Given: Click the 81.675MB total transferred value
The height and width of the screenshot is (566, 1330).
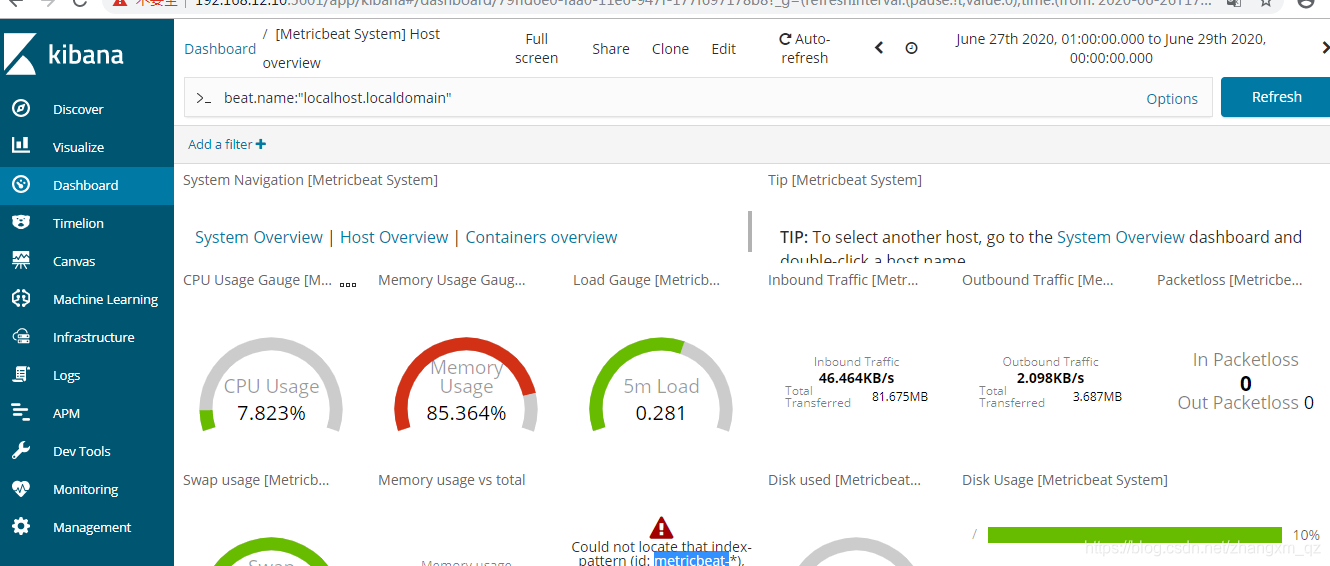Looking at the screenshot, I should [900, 397].
